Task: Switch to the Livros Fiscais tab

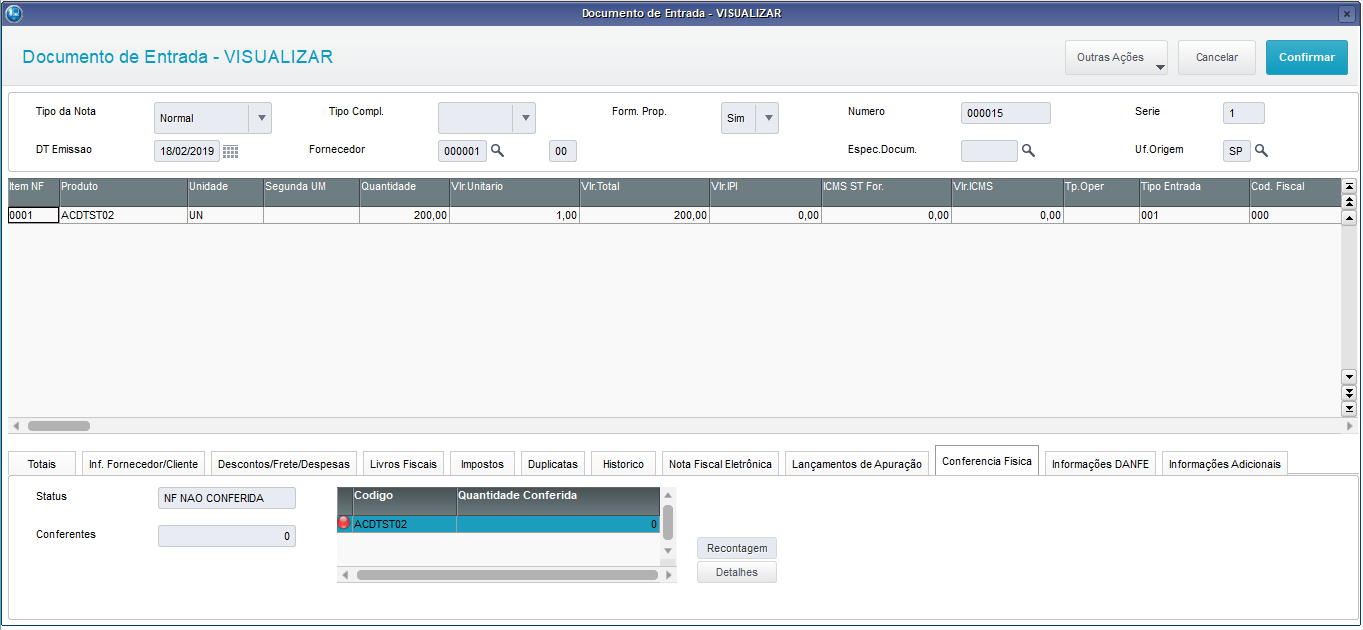Action: (403, 464)
